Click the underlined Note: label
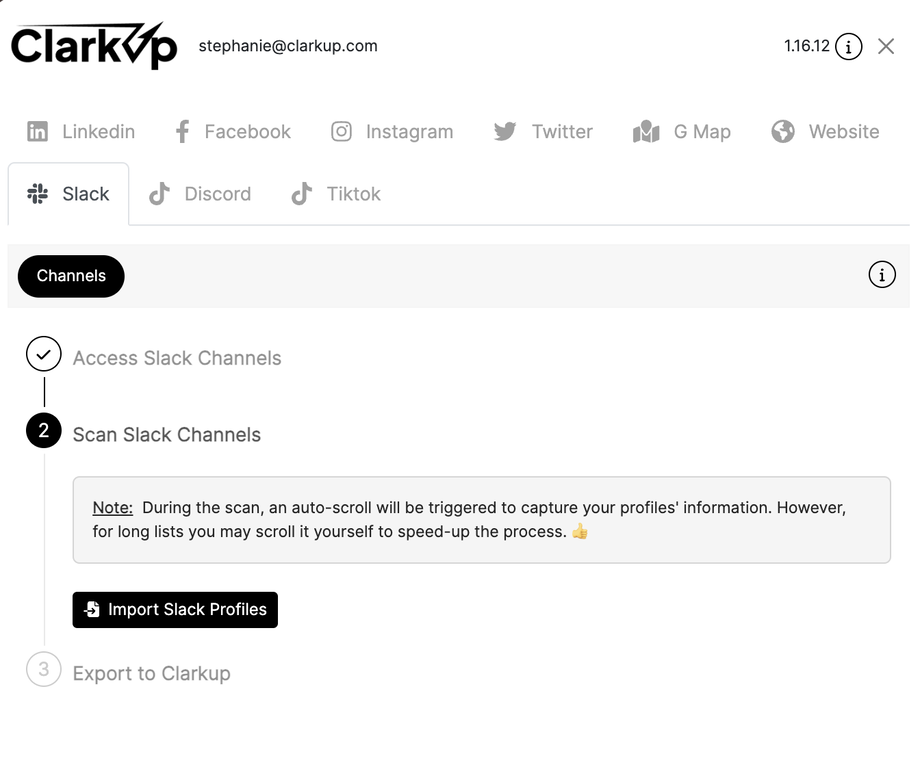920x769 pixels. (x=113, y=507)
